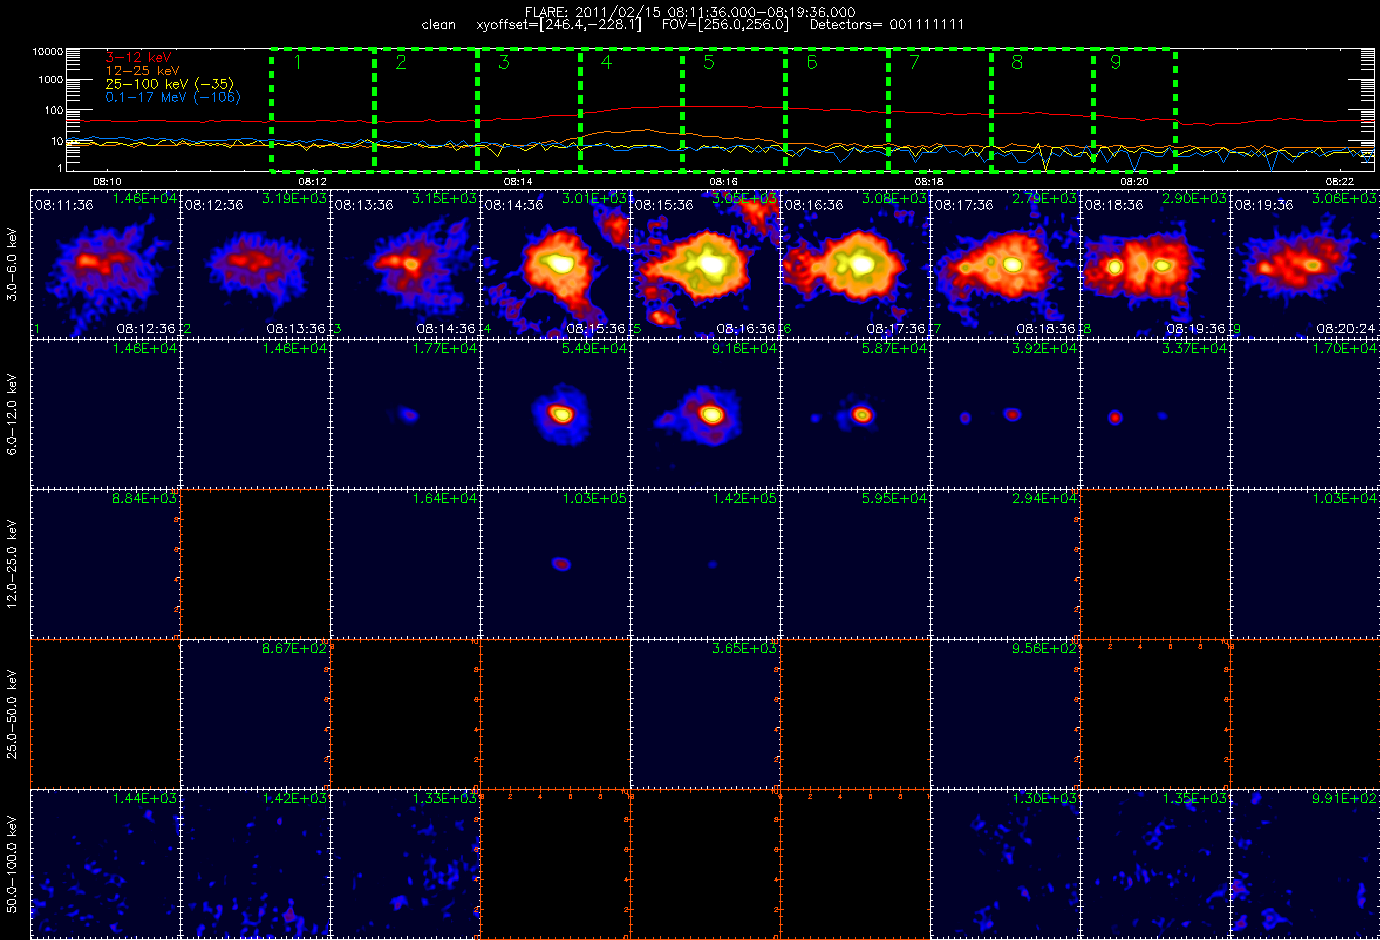Screen dimensions: 1380x940
Task: Click the 3.19E+03 peak value
Action: [x=294, y=198]
